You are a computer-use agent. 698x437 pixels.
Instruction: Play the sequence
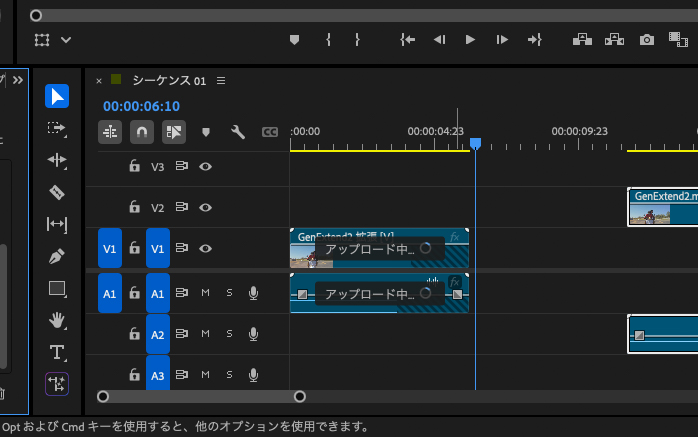(470, 40)
